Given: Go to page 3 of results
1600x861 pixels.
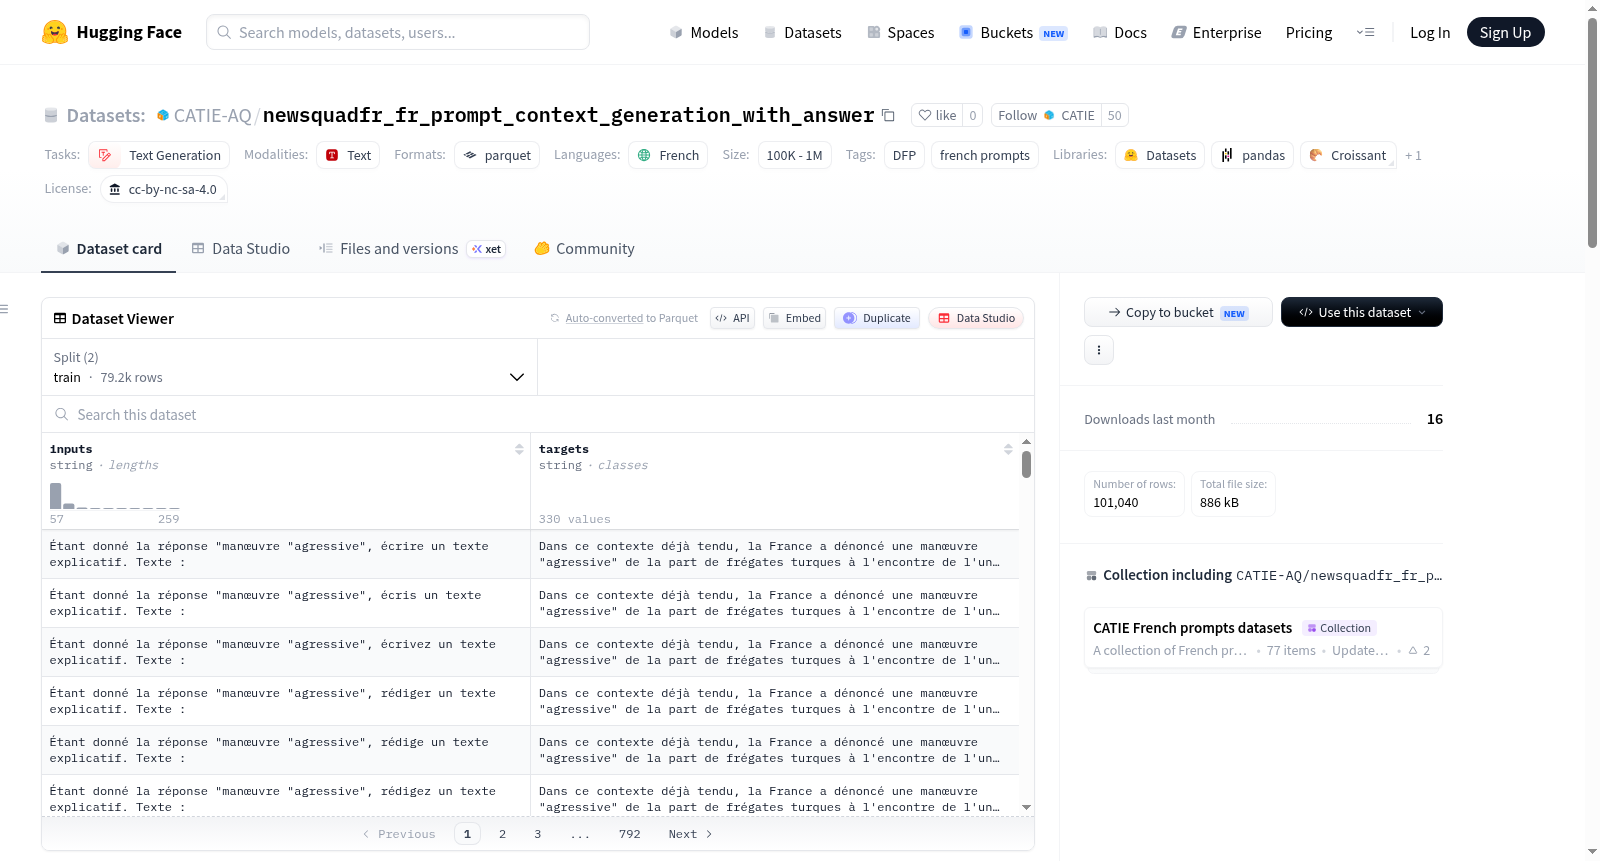Looking at the screenshot, I should tap(537, 834).
